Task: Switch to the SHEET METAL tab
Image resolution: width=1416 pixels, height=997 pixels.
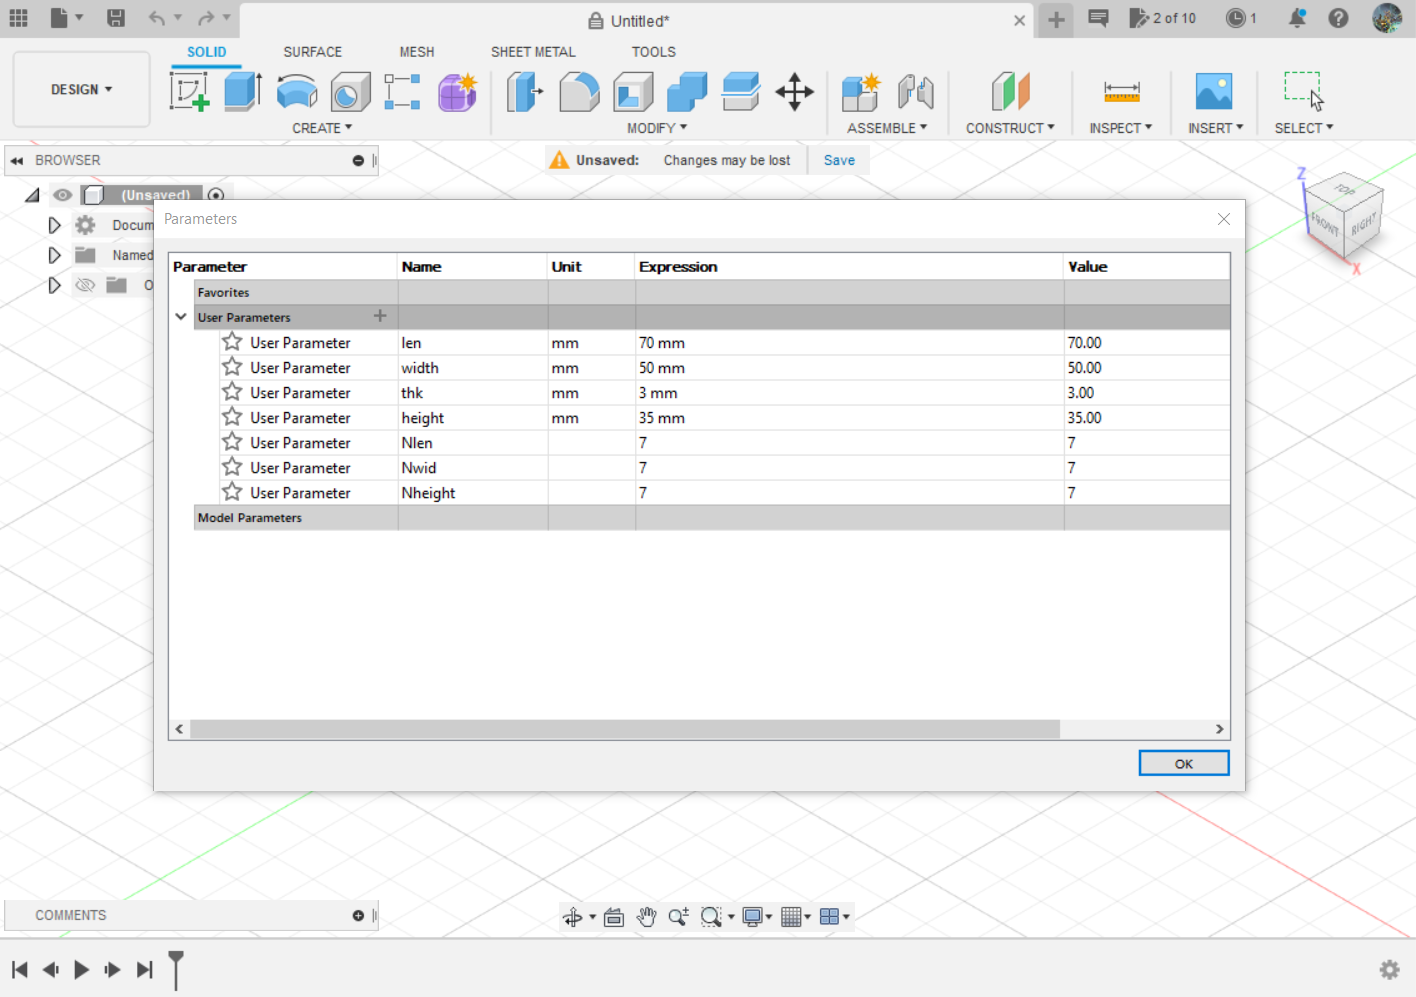Action: [533, 52]
